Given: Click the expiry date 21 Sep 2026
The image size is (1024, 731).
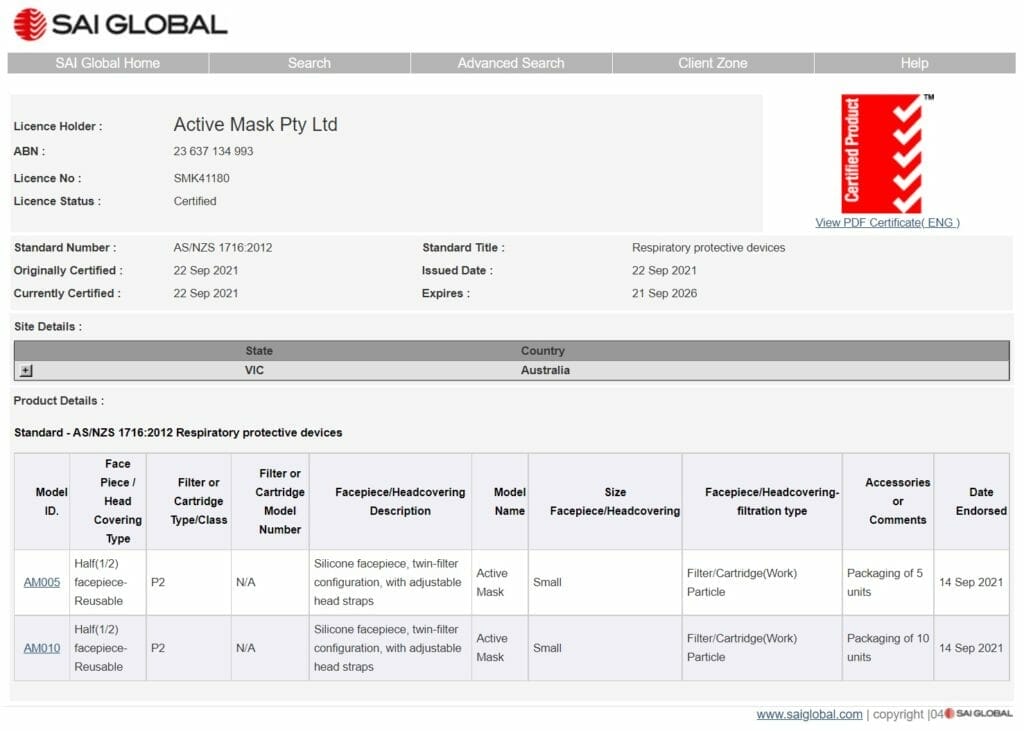Looking at the screenshot, I should tap(664, 293).
